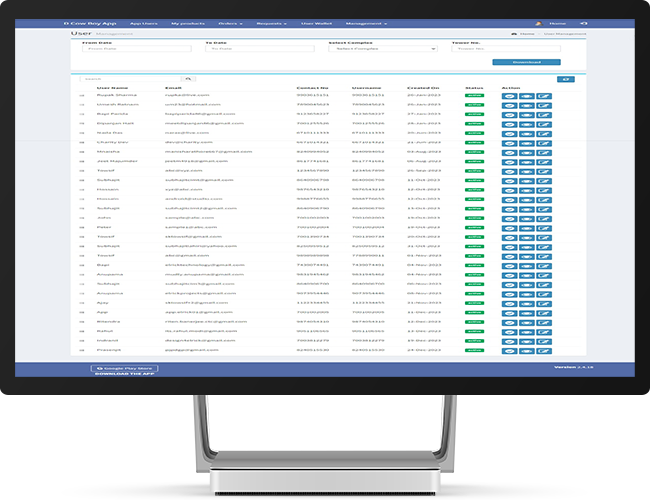Click the search icon button beside Search box

click(189, 78)
